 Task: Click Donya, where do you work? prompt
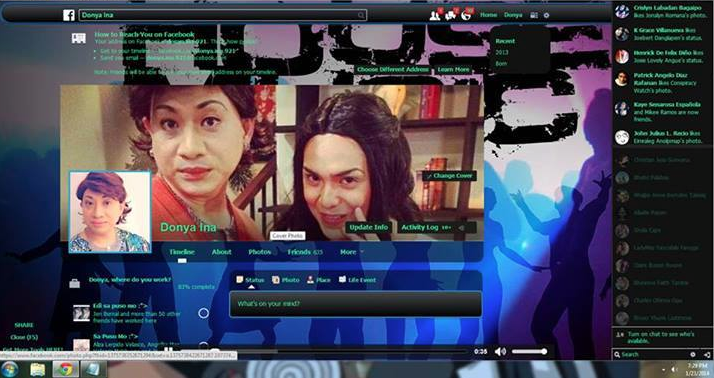click(x=130, y=280)
